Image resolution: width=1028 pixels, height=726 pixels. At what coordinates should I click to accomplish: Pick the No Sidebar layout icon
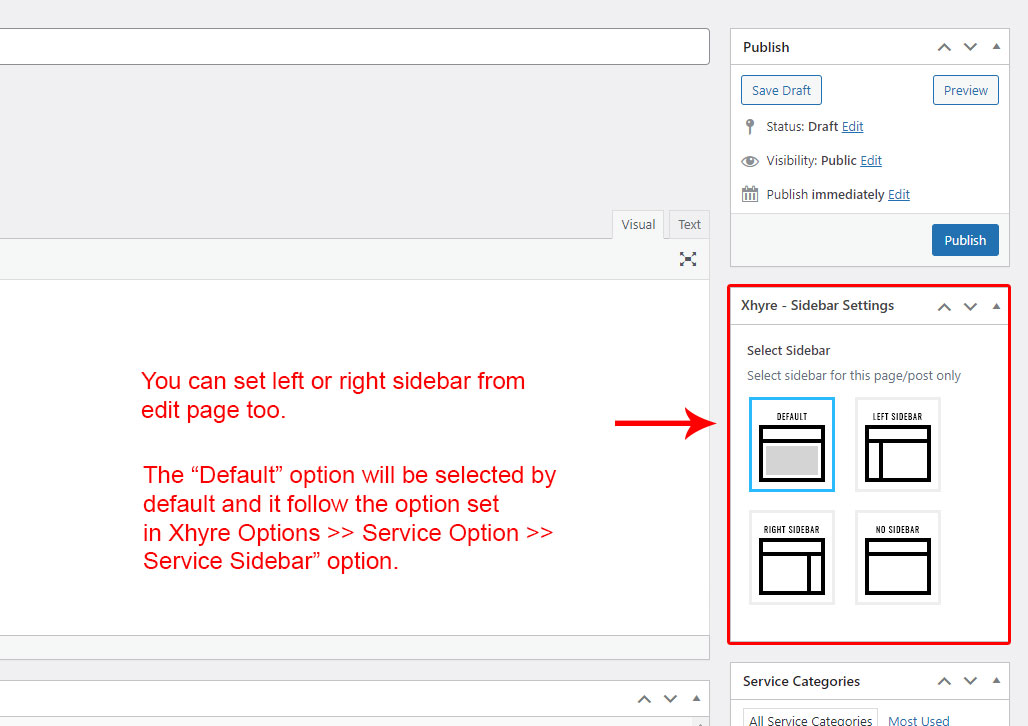[897, 557]
